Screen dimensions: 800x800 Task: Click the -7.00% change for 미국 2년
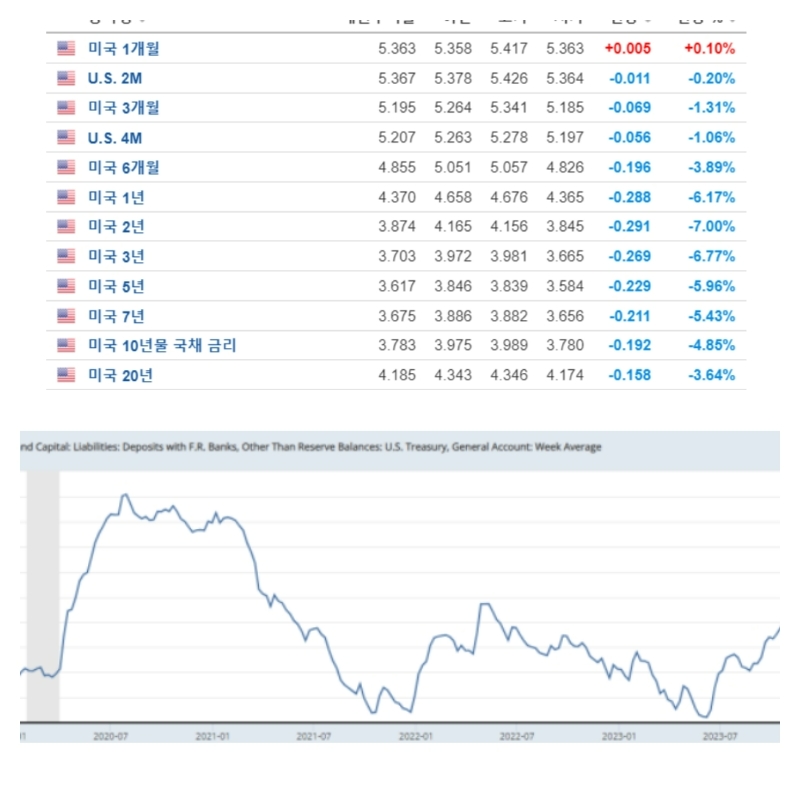pyautogui.click(x=711, y=226)
